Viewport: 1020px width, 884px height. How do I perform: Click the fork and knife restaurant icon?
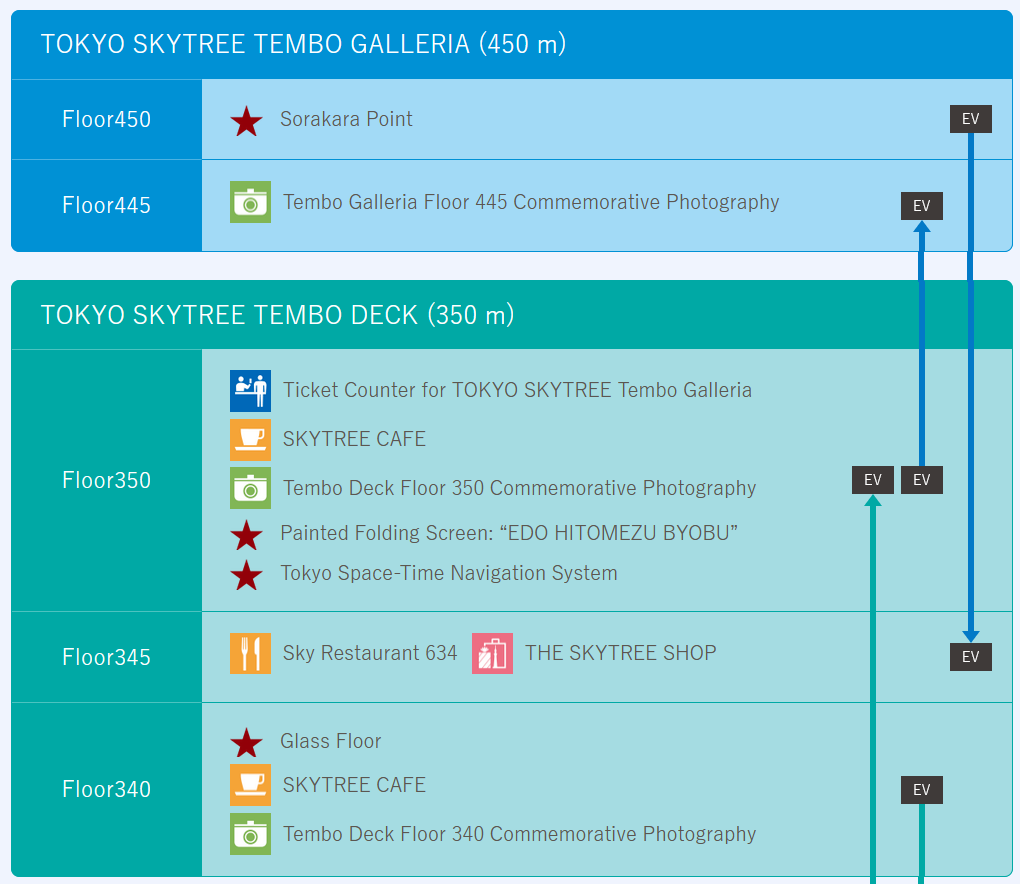click(250, 653)
